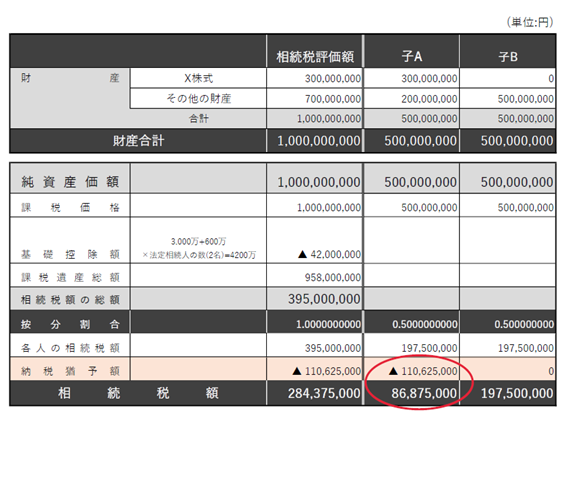
Task: Click the その他の財産 row label
Action: coord(199,98)
